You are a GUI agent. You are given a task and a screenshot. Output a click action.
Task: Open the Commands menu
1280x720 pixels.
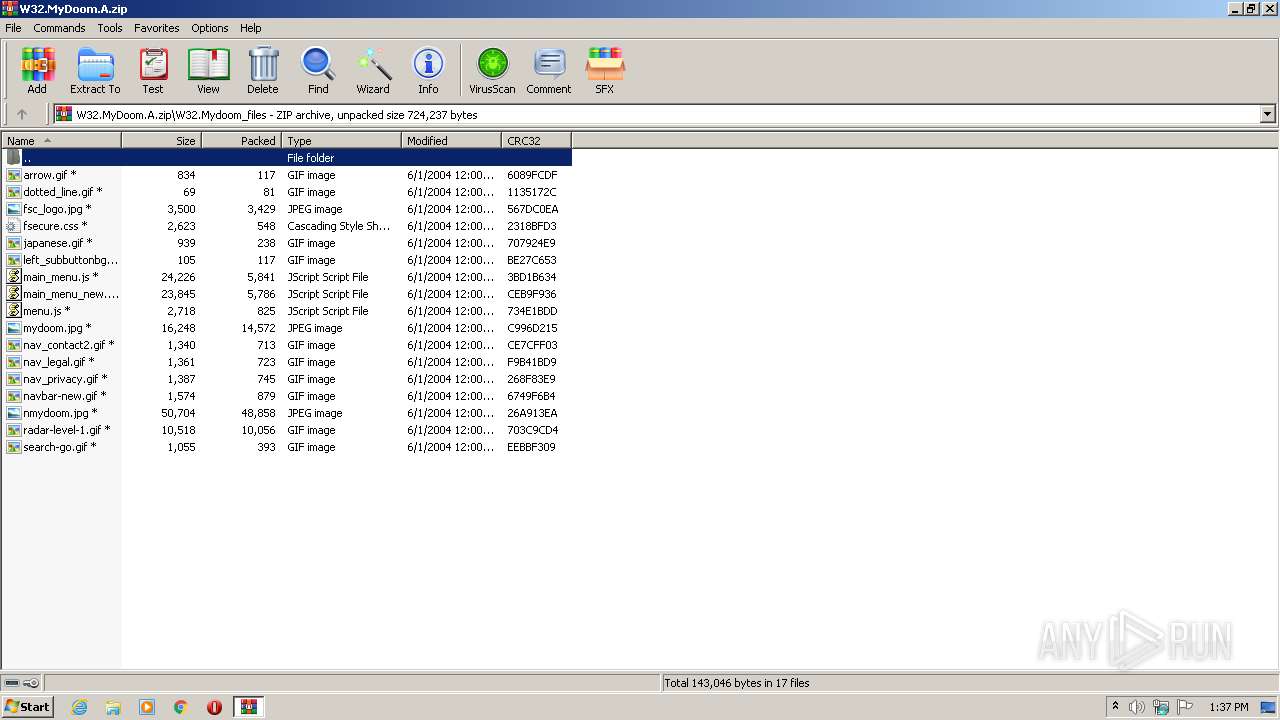(x=59, y=28)
